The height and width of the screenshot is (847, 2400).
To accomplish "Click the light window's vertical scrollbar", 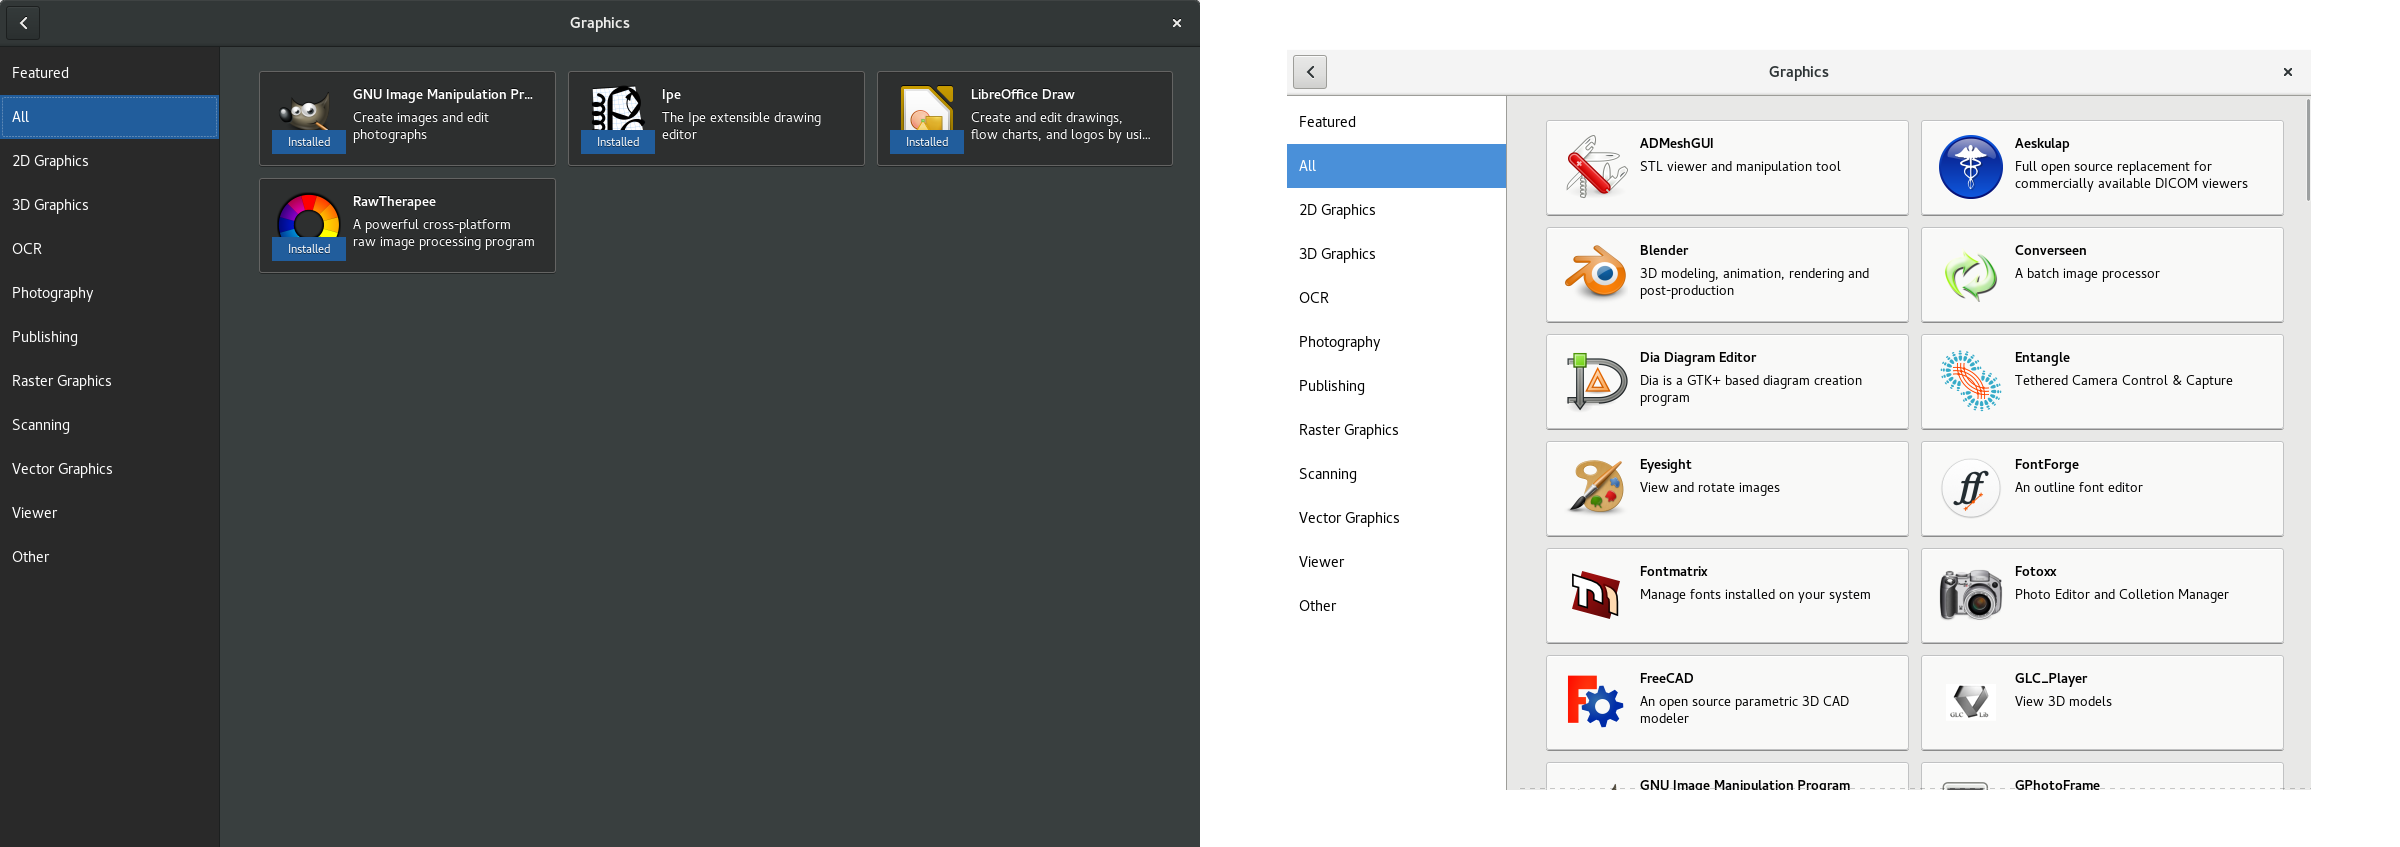I will (x=2307, y=150).
